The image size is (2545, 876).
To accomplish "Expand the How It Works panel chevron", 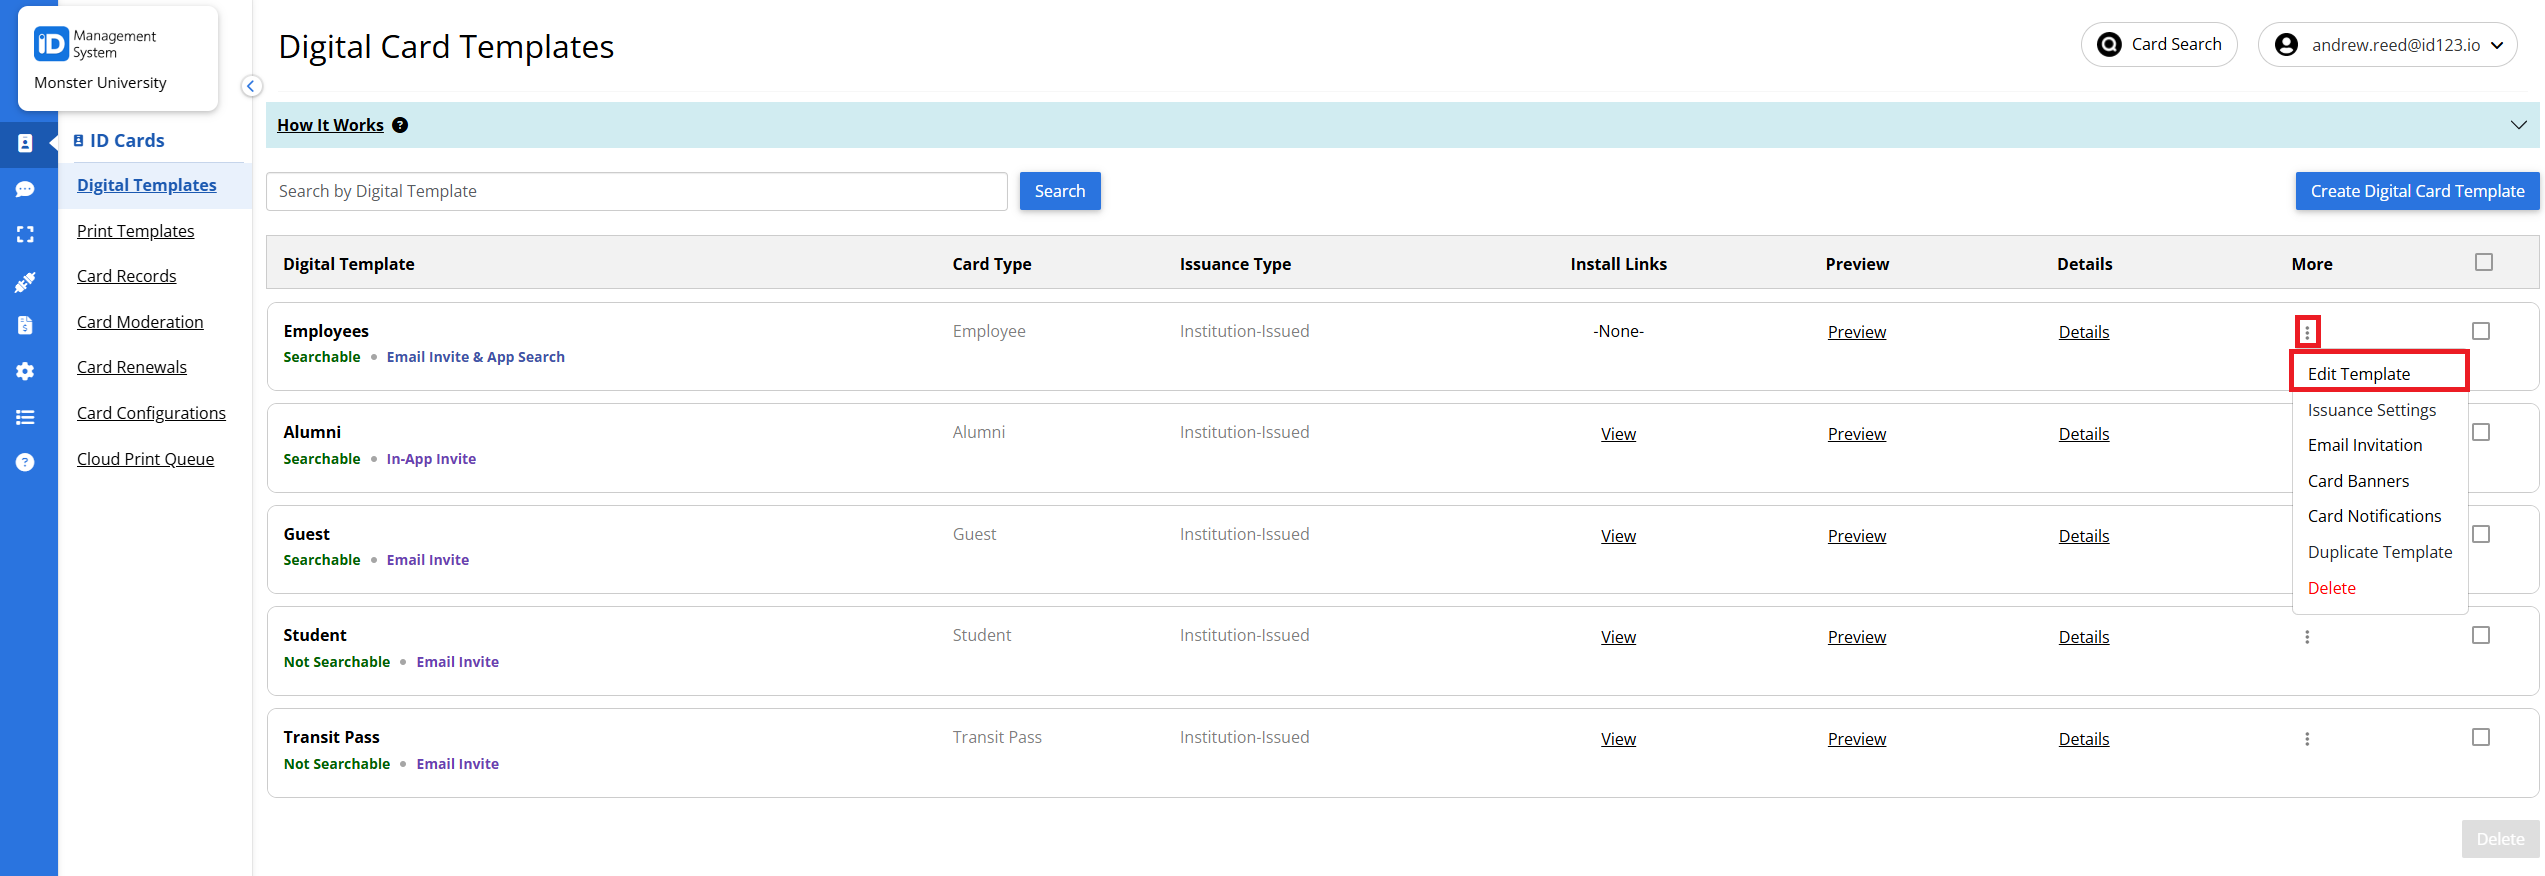I will pyautogui.click(x=2518, y=125).
